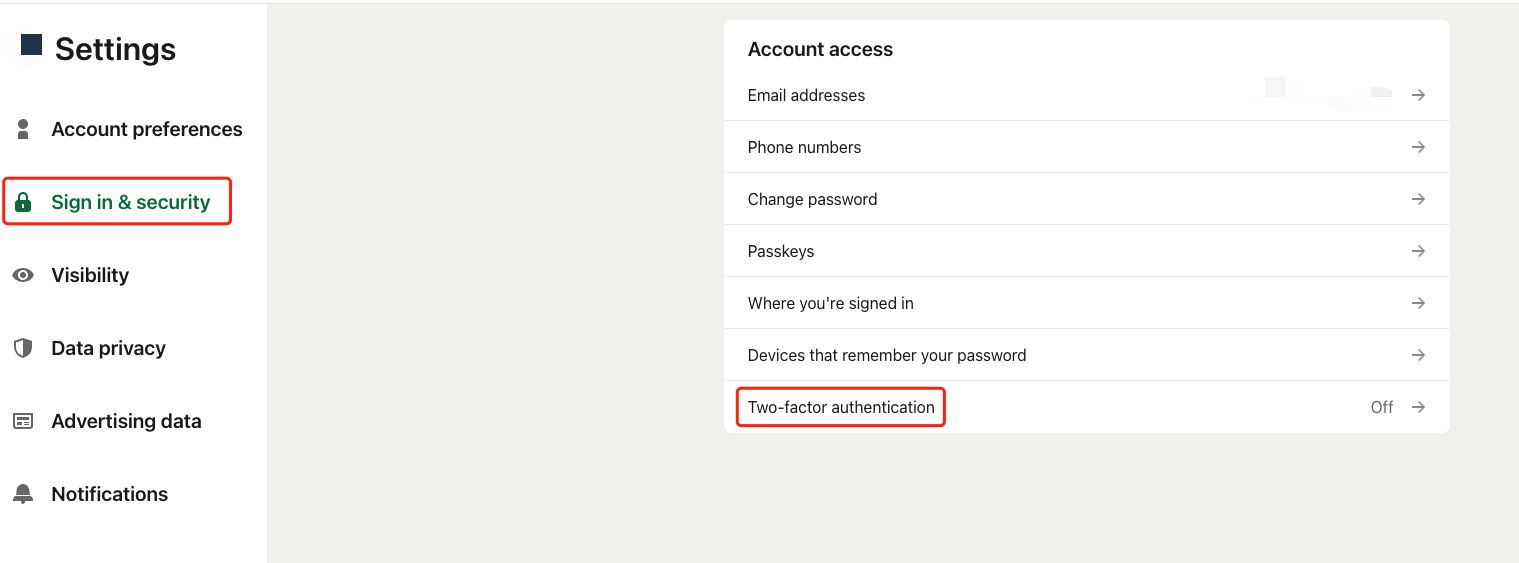Expand Phone numbers using its arrow
This screenshot has width=1519, height=563.
pyautogui.click(x=1418, y=147)
